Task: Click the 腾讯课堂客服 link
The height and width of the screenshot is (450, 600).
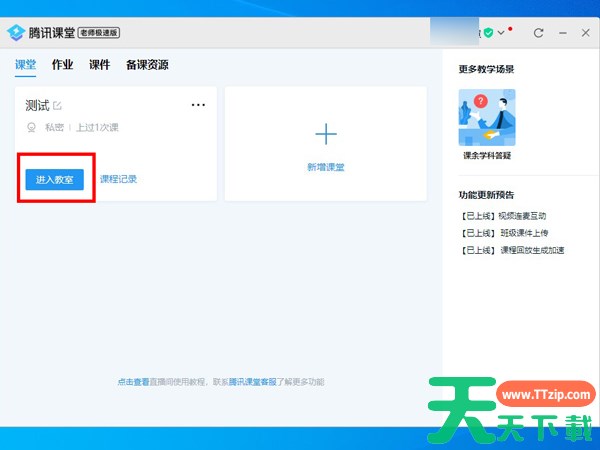Action: 253,382
